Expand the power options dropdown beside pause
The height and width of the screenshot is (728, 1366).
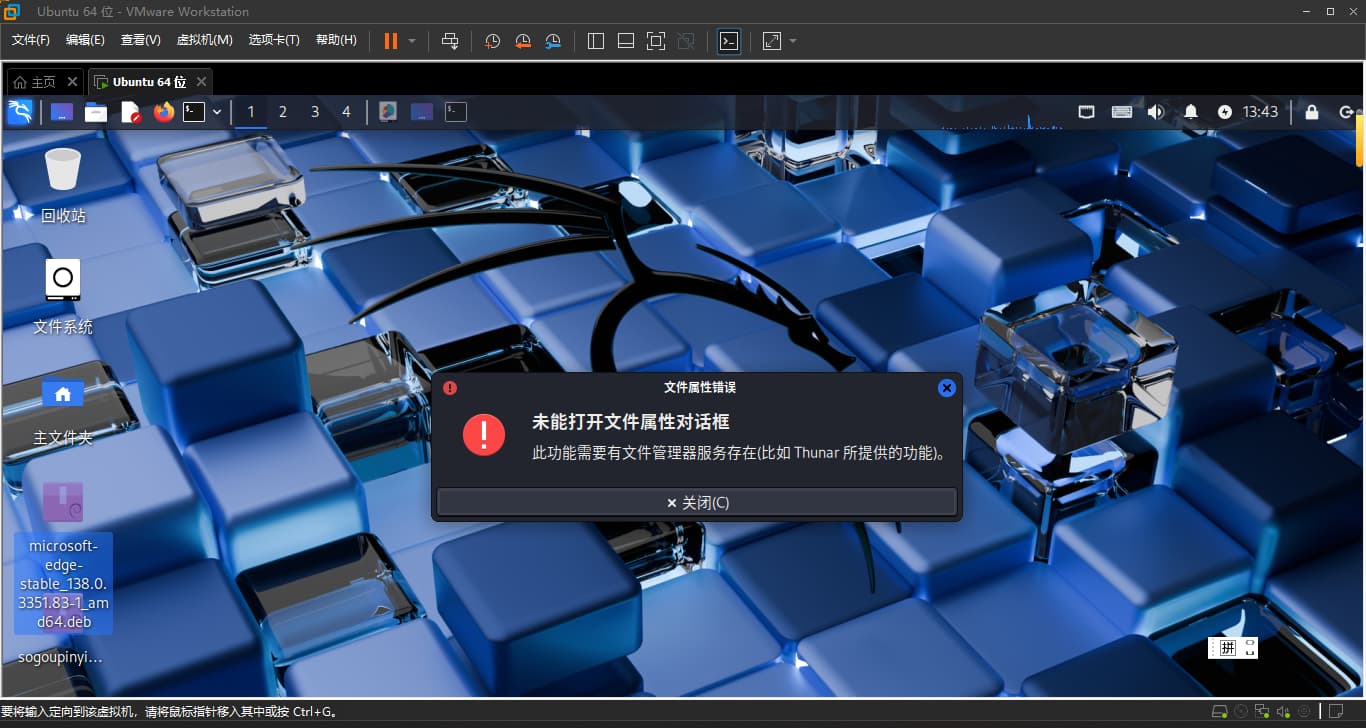[x=412, y=41]
